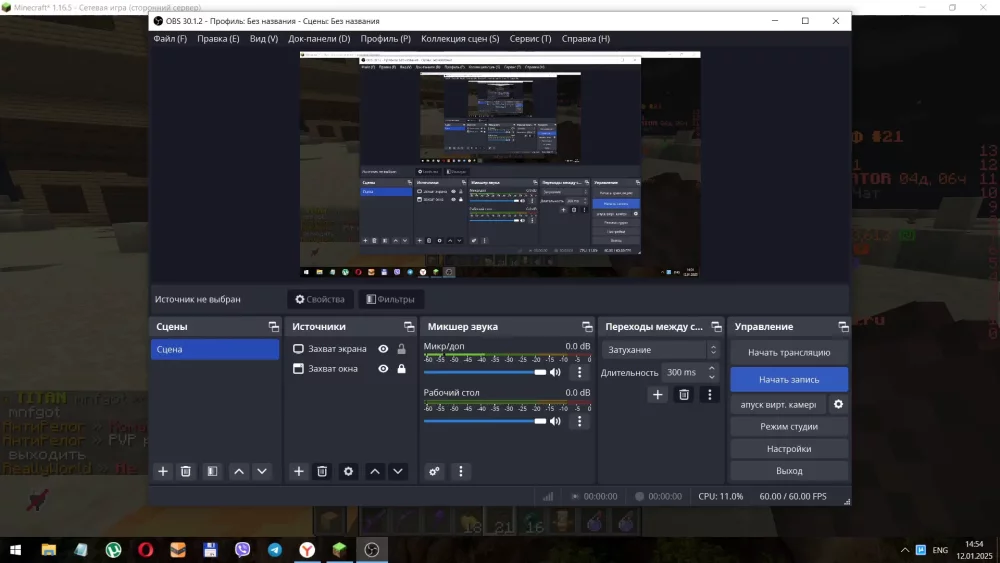Open transition three-dot properties menu
Image resolution: width=1000 pixels, height=563 pixels.
click(710, 395)
